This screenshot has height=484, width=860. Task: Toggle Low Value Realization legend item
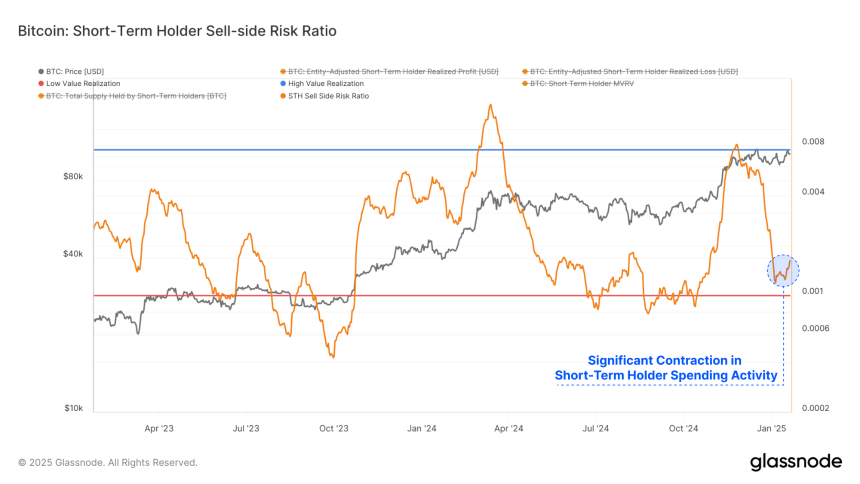point(80,83)
